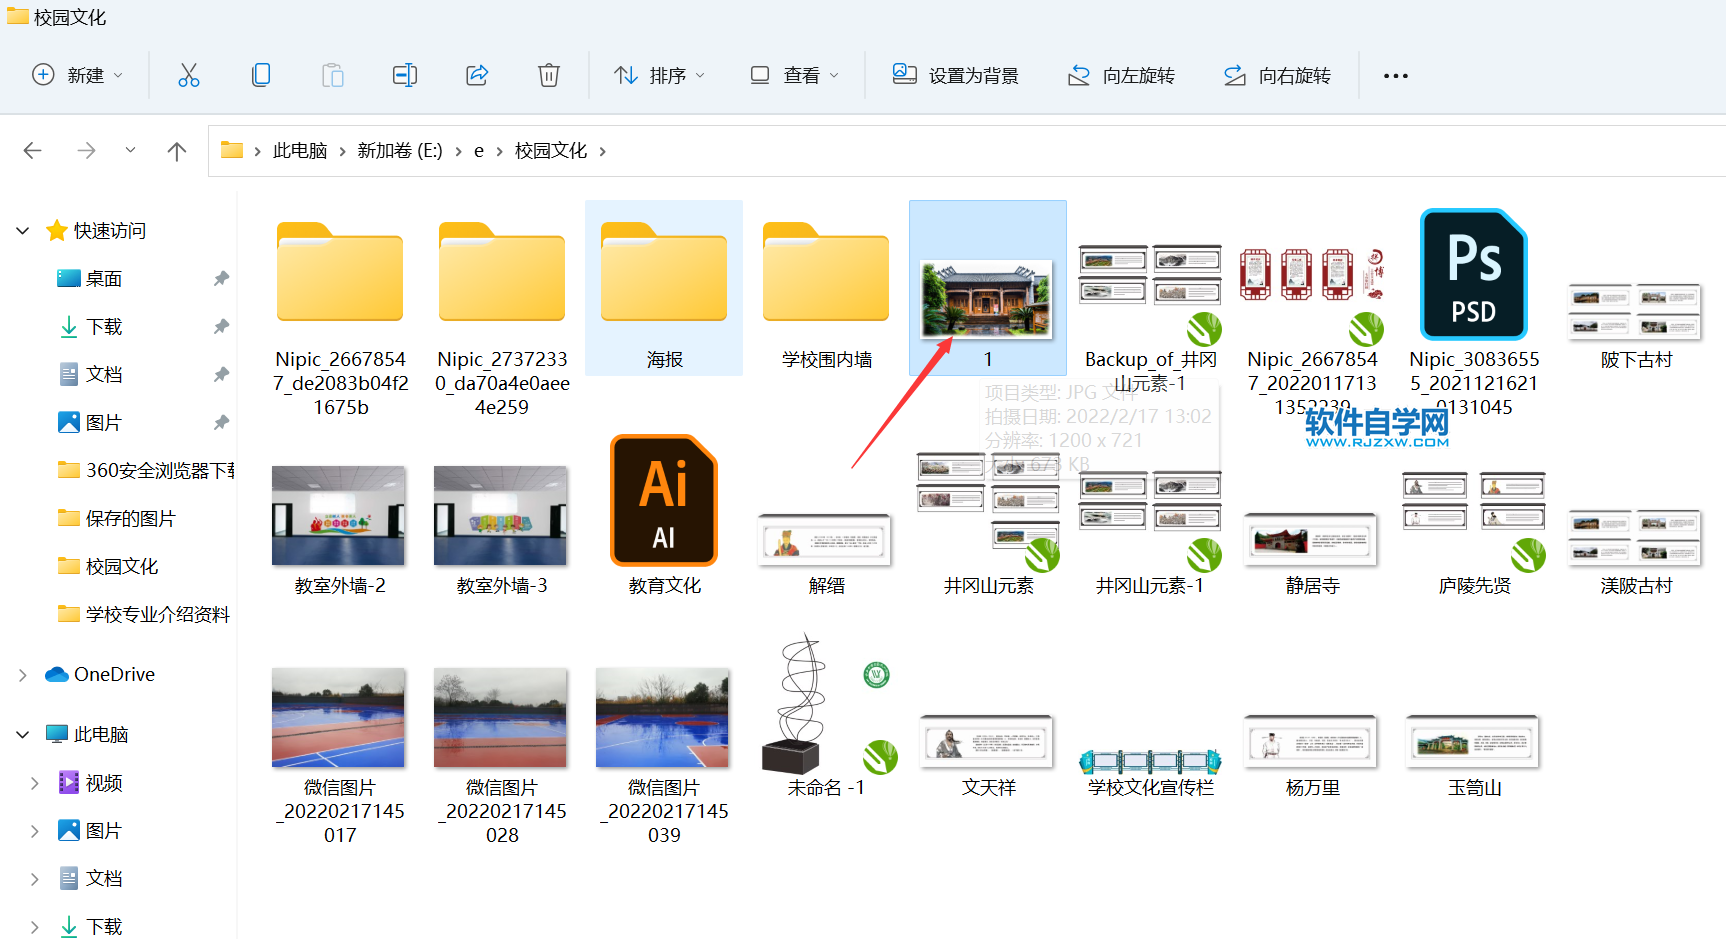The image size is (1726, 939).
Task: Click the Rename icon in toolbar
Action: point(405,75)
